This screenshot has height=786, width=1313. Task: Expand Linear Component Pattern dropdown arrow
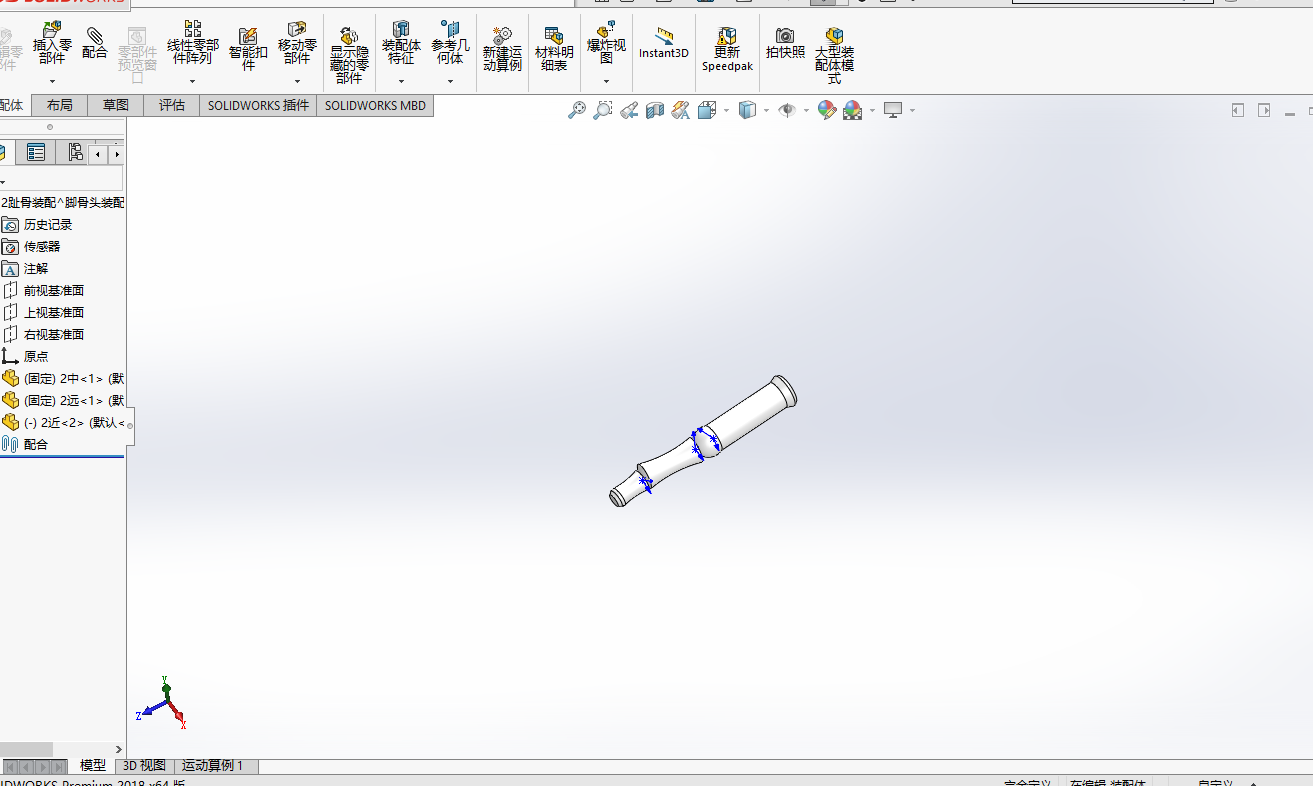coord(192,81)
